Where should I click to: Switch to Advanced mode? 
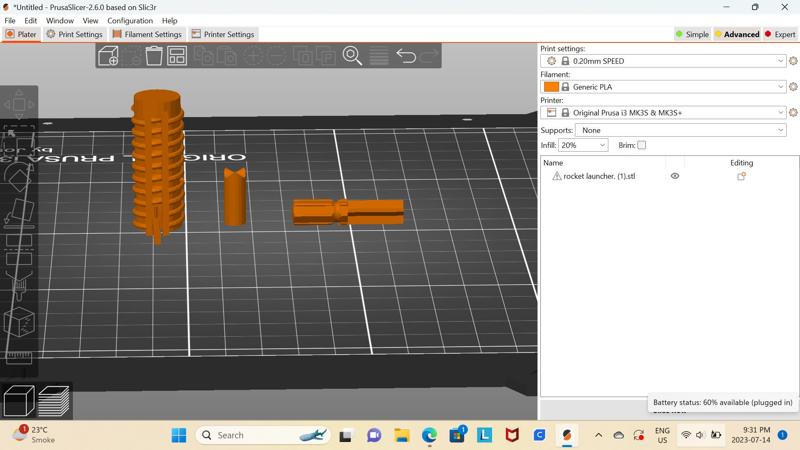(737, 34)
